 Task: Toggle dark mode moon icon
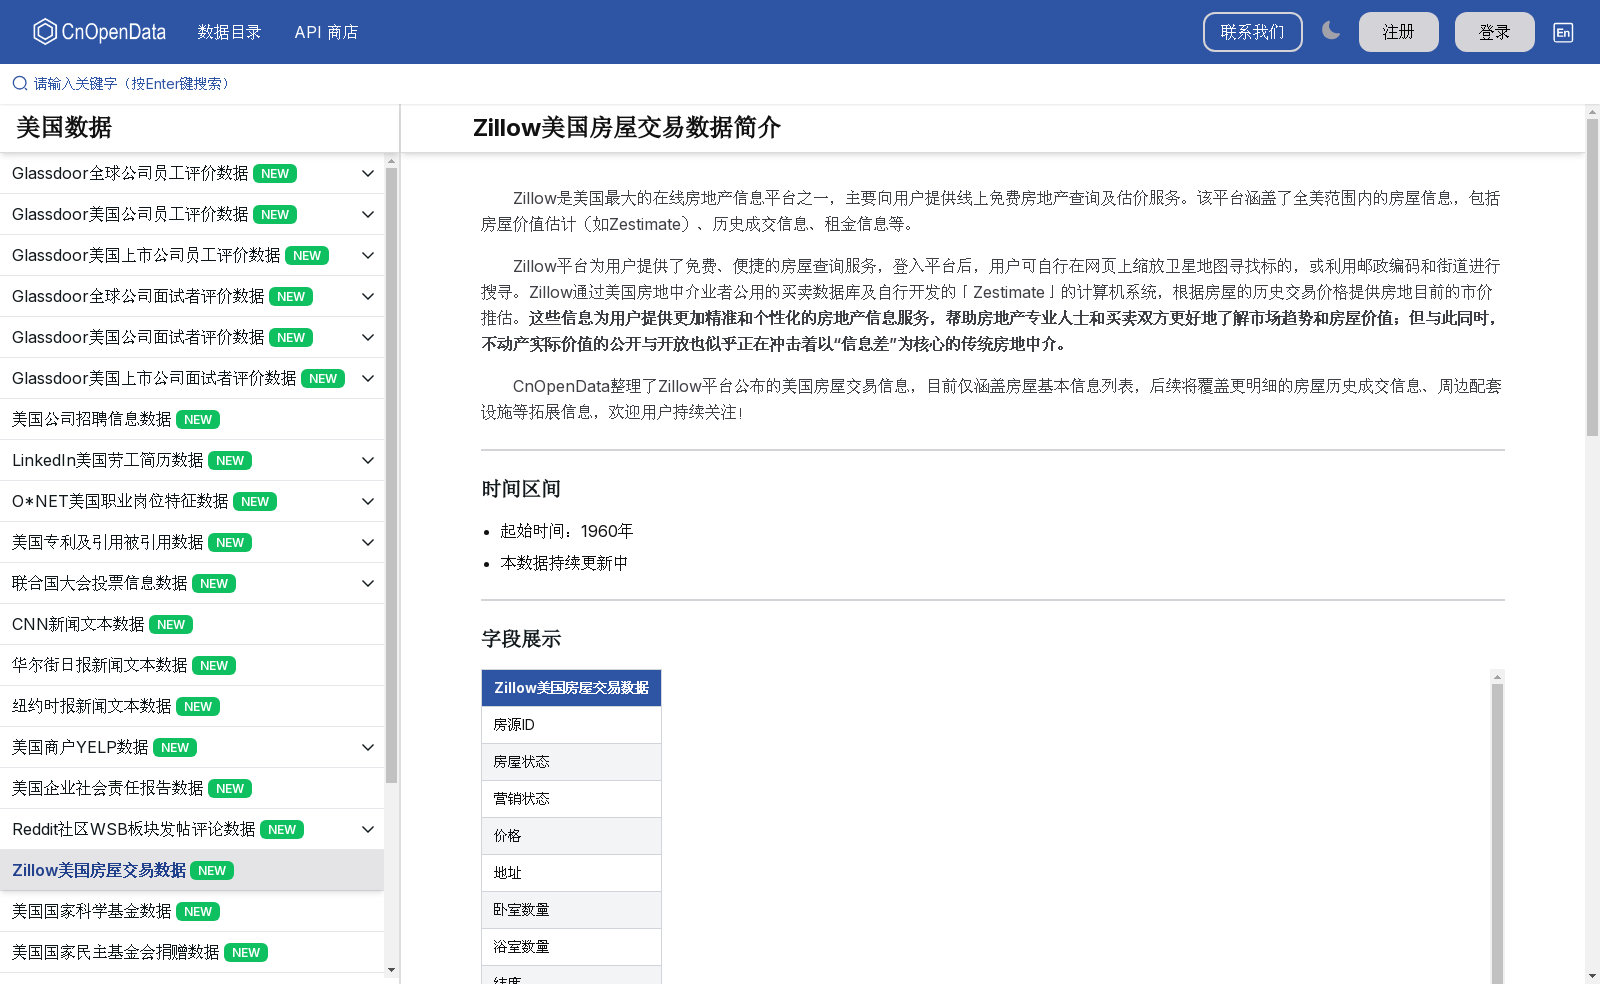[x=1331, y=31]
